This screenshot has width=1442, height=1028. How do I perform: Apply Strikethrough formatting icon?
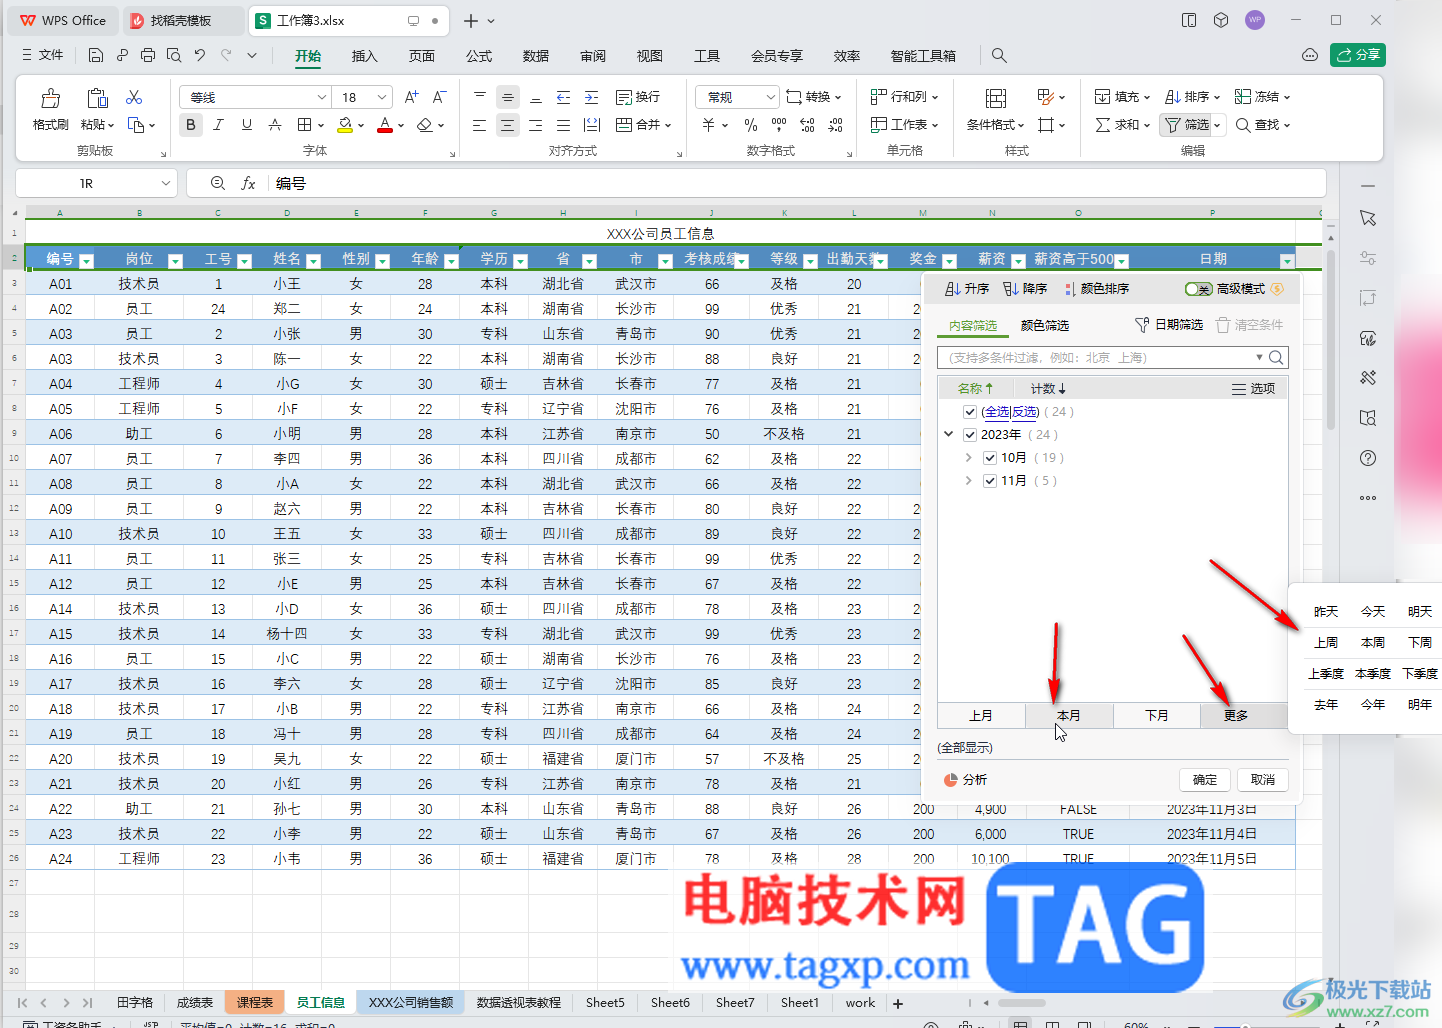275,125
